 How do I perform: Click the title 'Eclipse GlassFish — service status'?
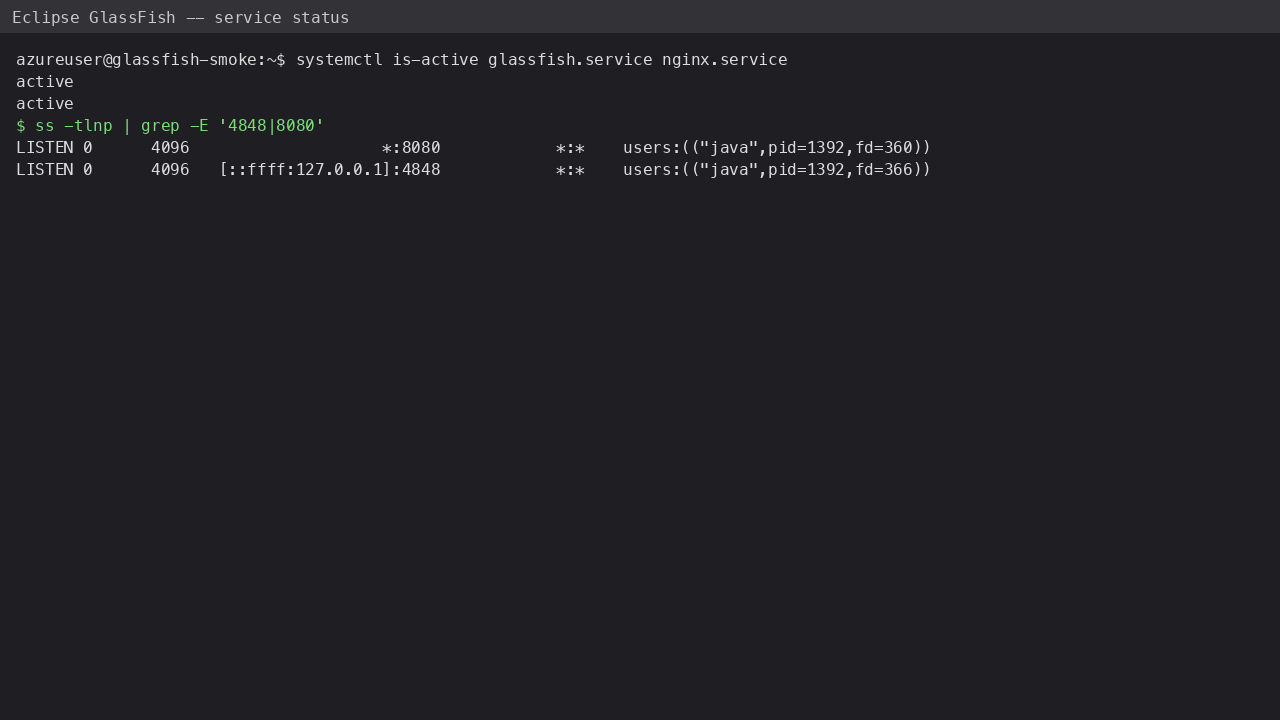pos(181,17)
